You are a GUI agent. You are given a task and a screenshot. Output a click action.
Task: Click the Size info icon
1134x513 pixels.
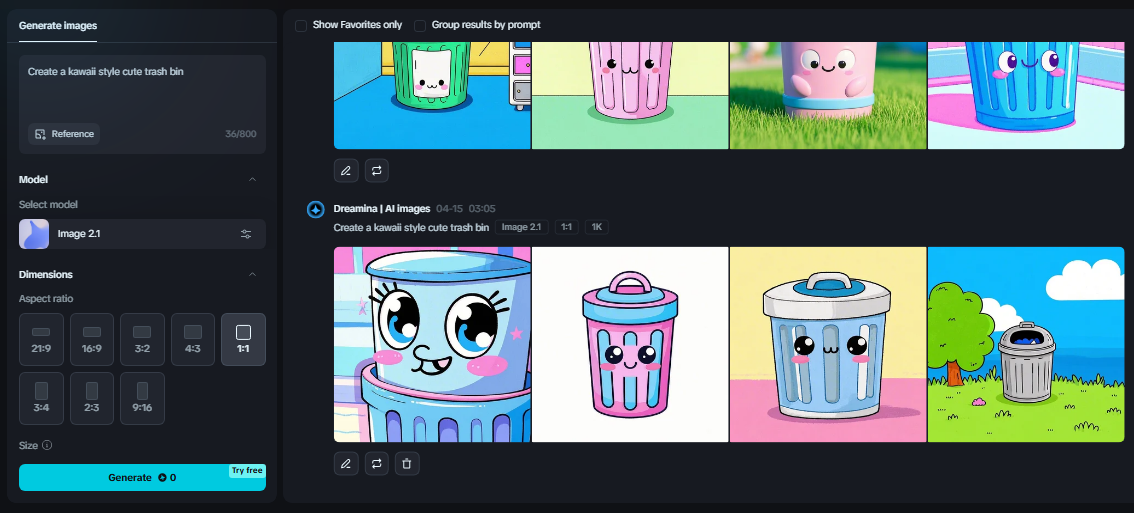[x=47, y=445]
